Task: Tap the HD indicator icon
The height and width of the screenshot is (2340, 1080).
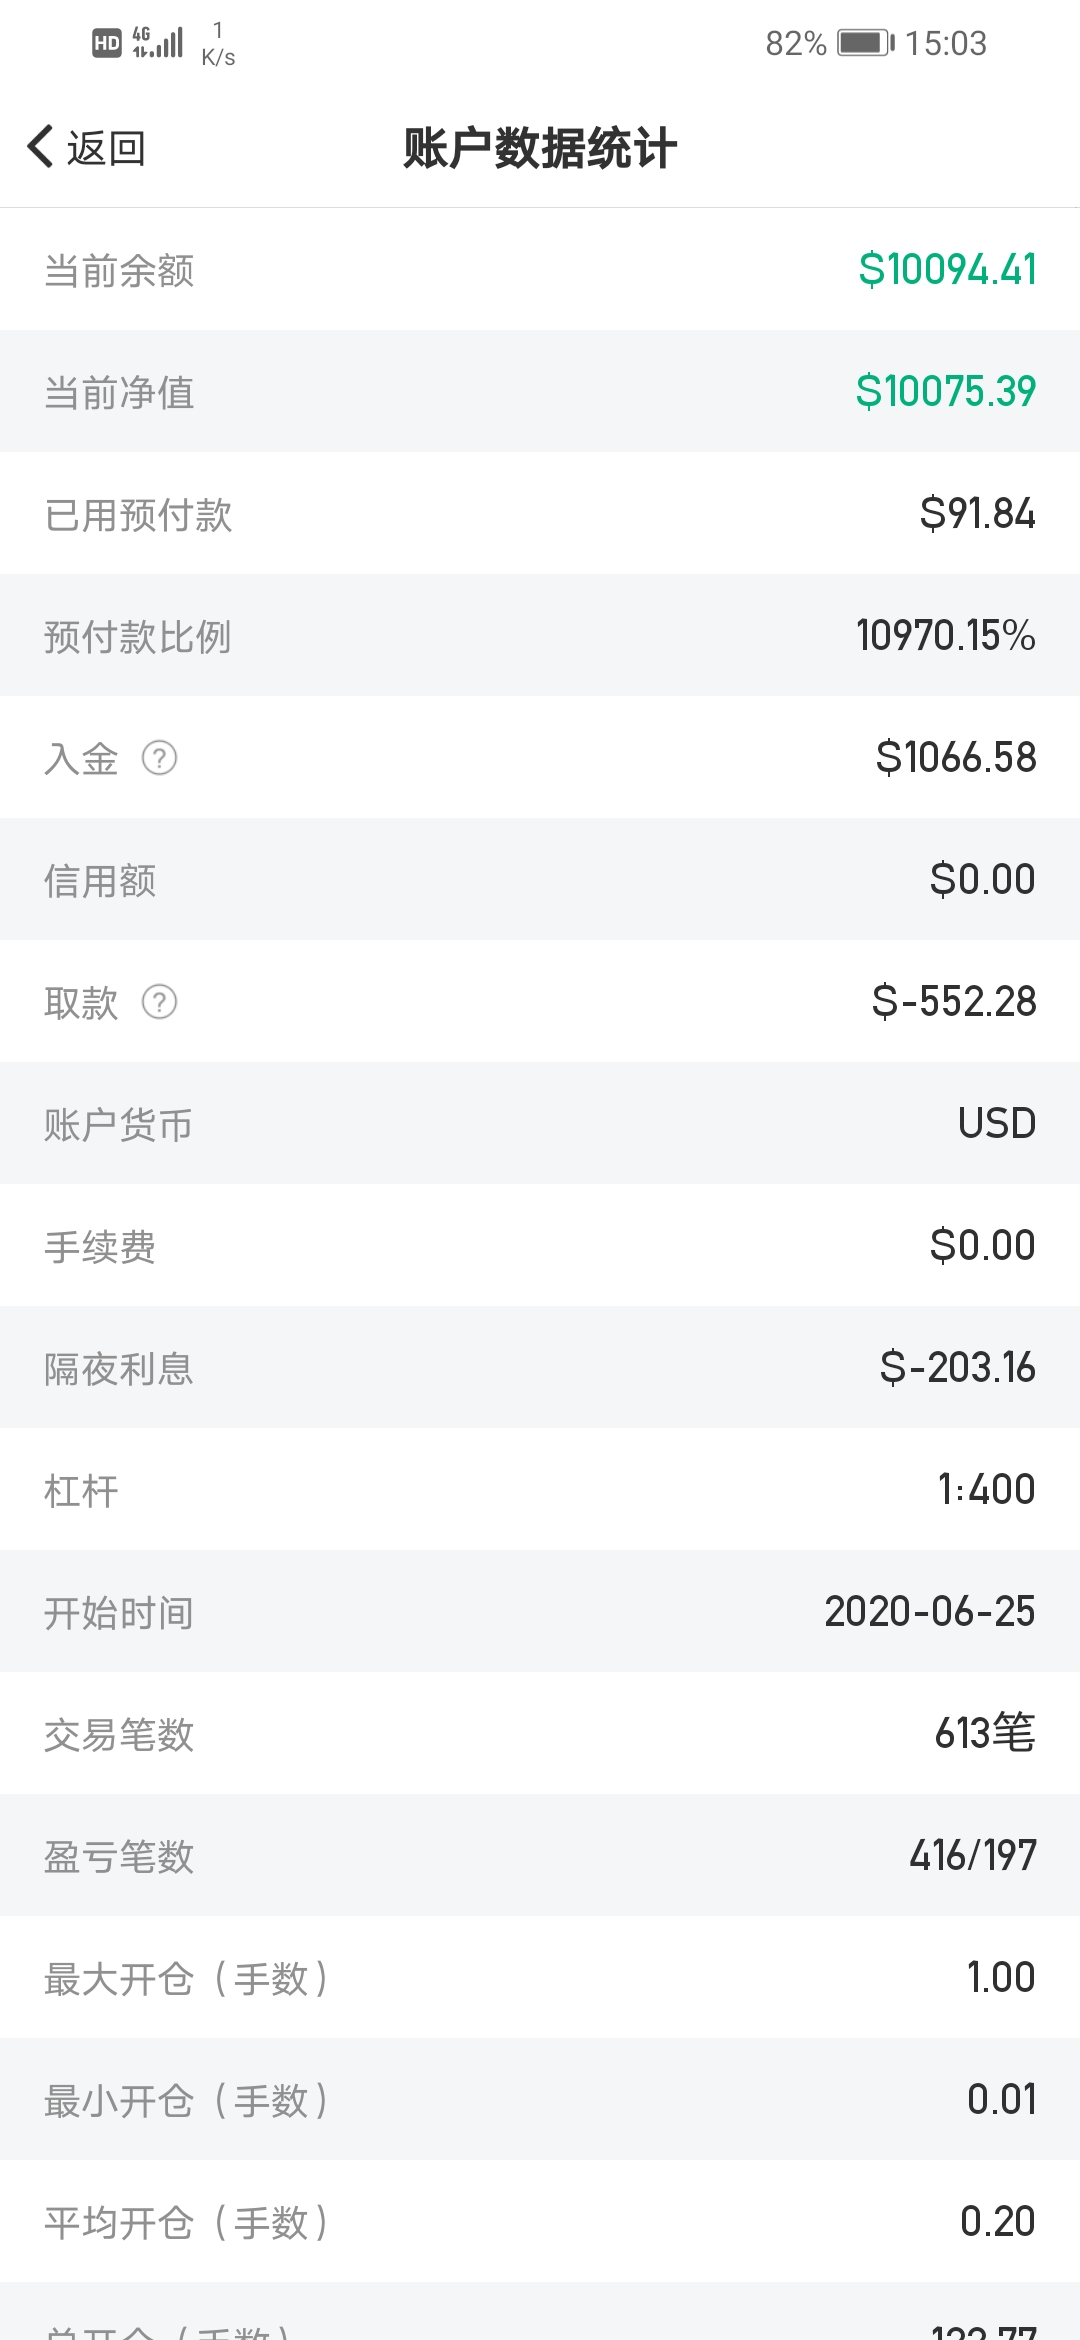Action: click(x=106, y=43)
